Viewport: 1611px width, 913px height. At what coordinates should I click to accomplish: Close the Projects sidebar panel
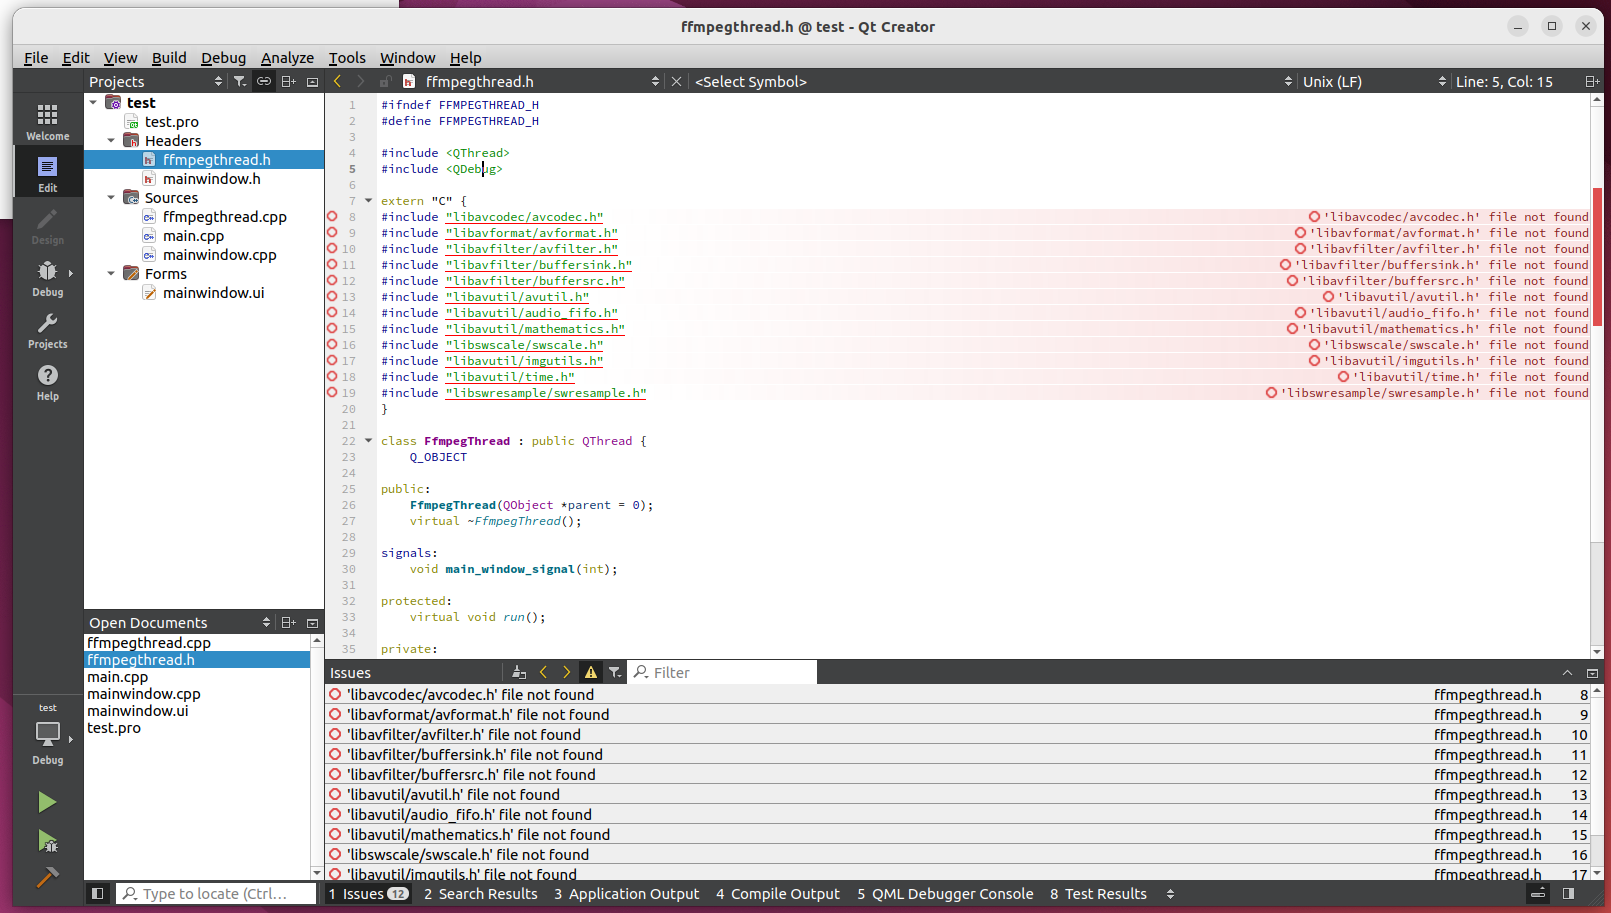[x=312, y=81]
